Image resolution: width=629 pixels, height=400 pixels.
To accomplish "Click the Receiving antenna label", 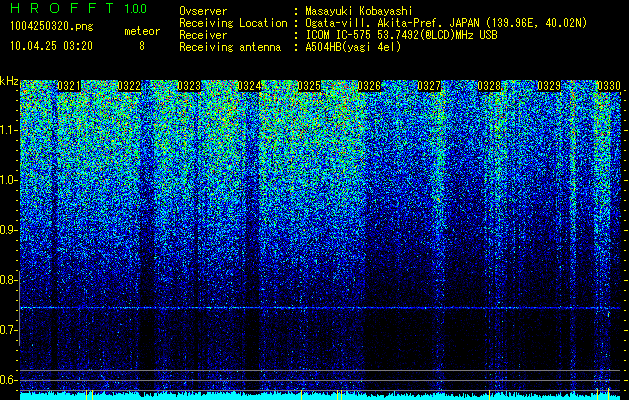I will coord(230,47).
